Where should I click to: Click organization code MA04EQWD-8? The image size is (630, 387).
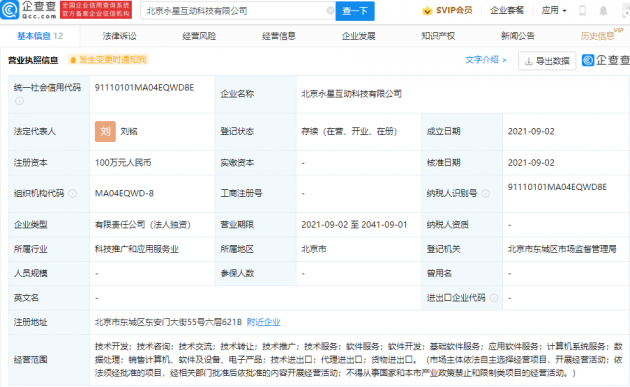click(x=124, y=193)
